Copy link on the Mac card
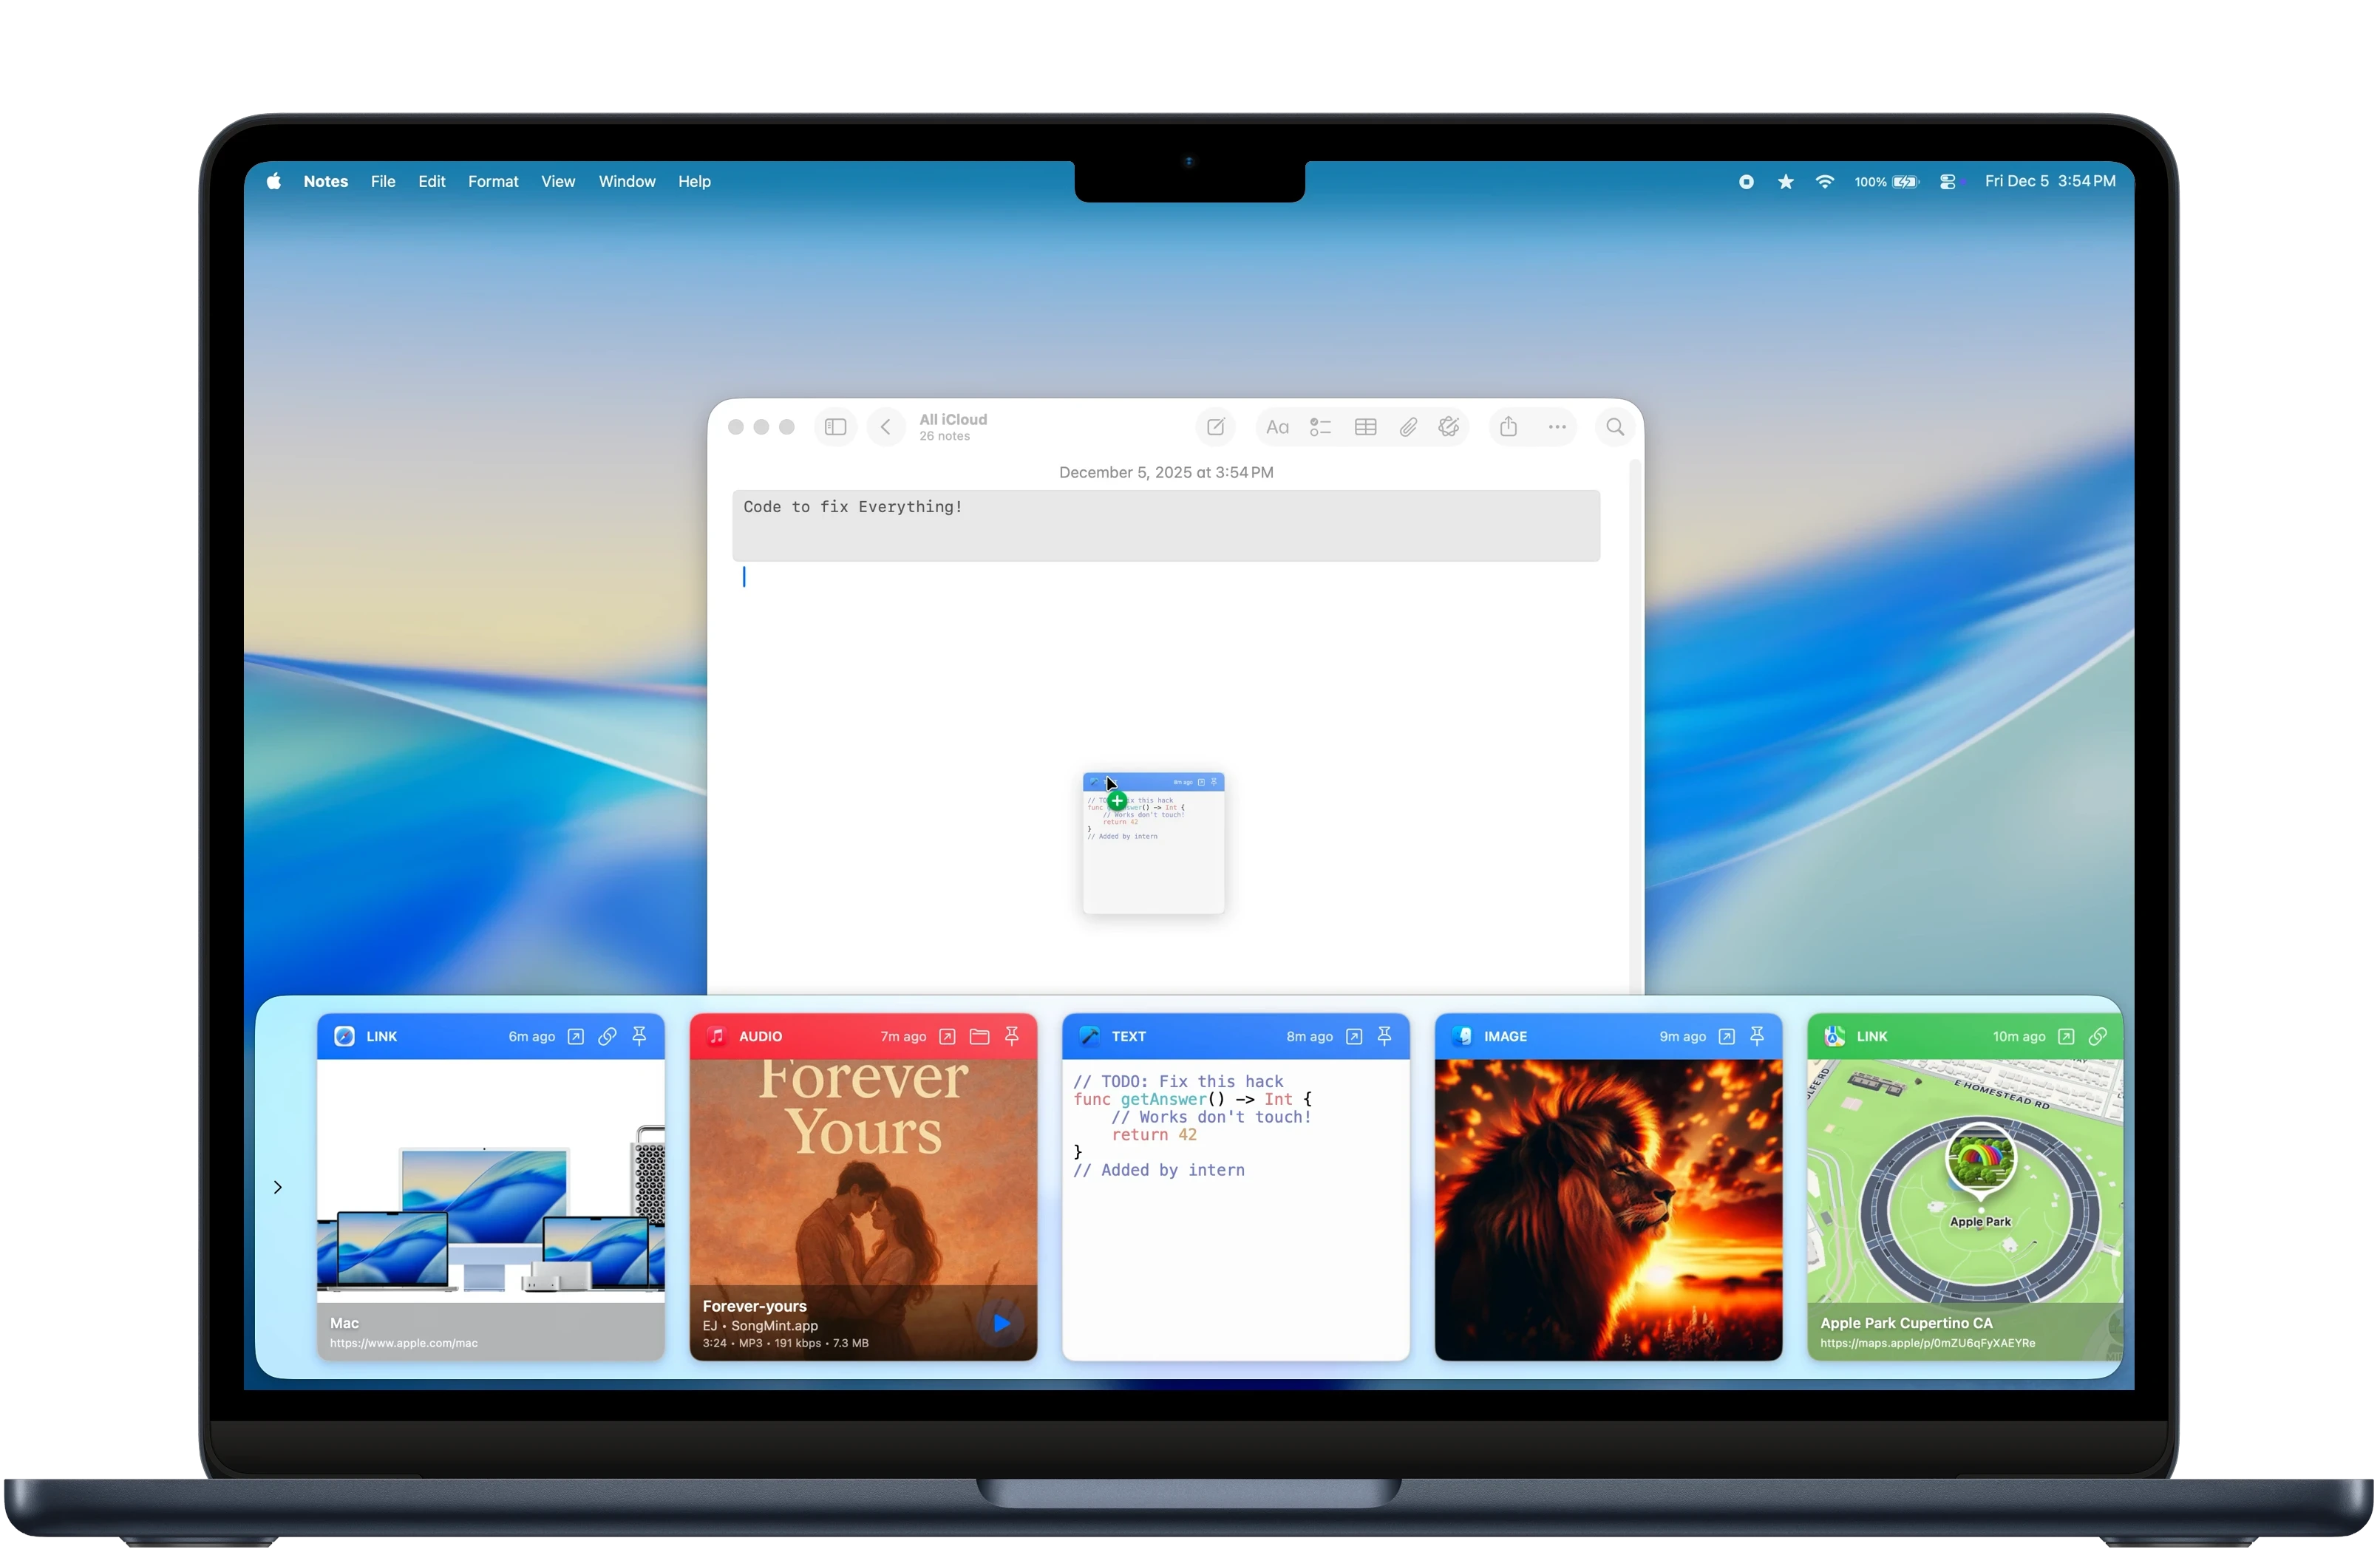 607,1036
